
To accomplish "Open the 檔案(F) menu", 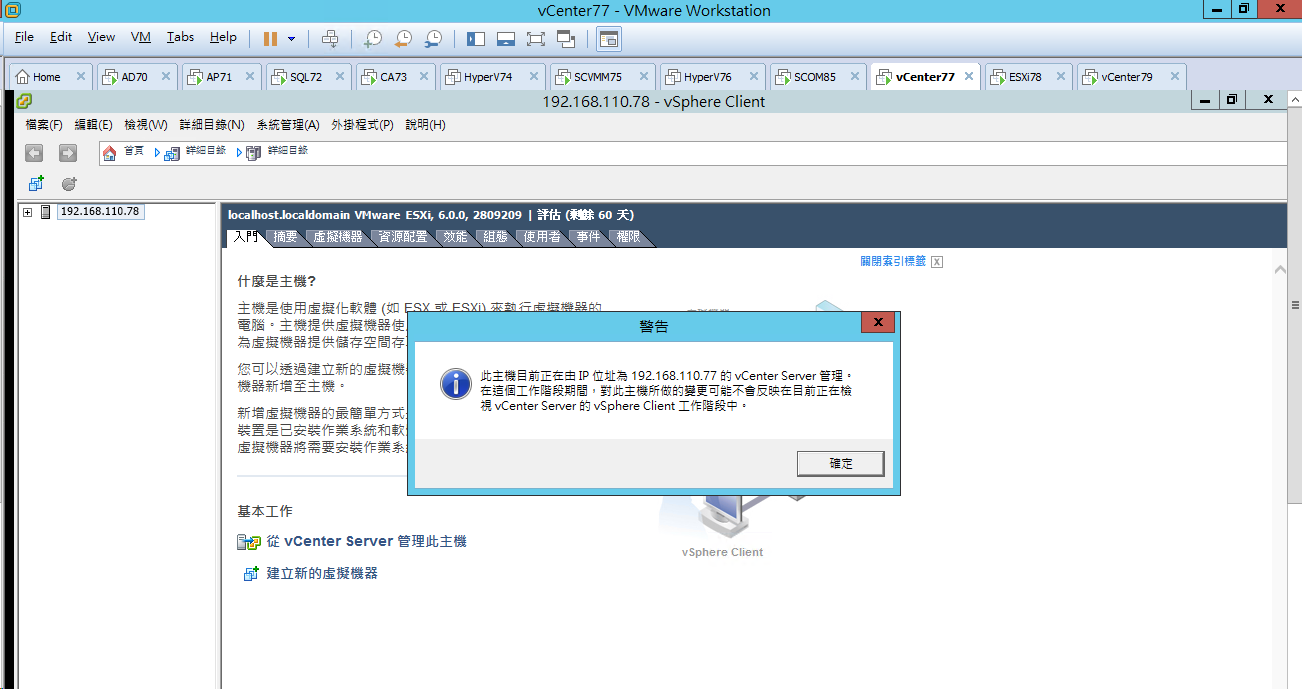I will coord(44,125).
